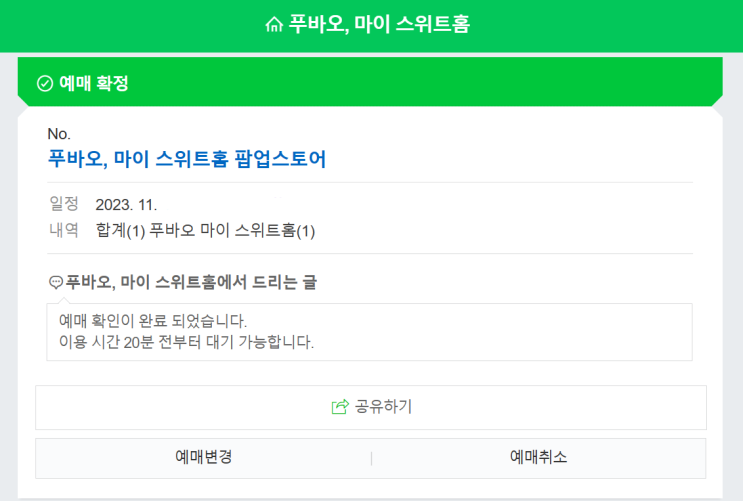Click the checkmark icon beside 예매 확정

point(44,84)
